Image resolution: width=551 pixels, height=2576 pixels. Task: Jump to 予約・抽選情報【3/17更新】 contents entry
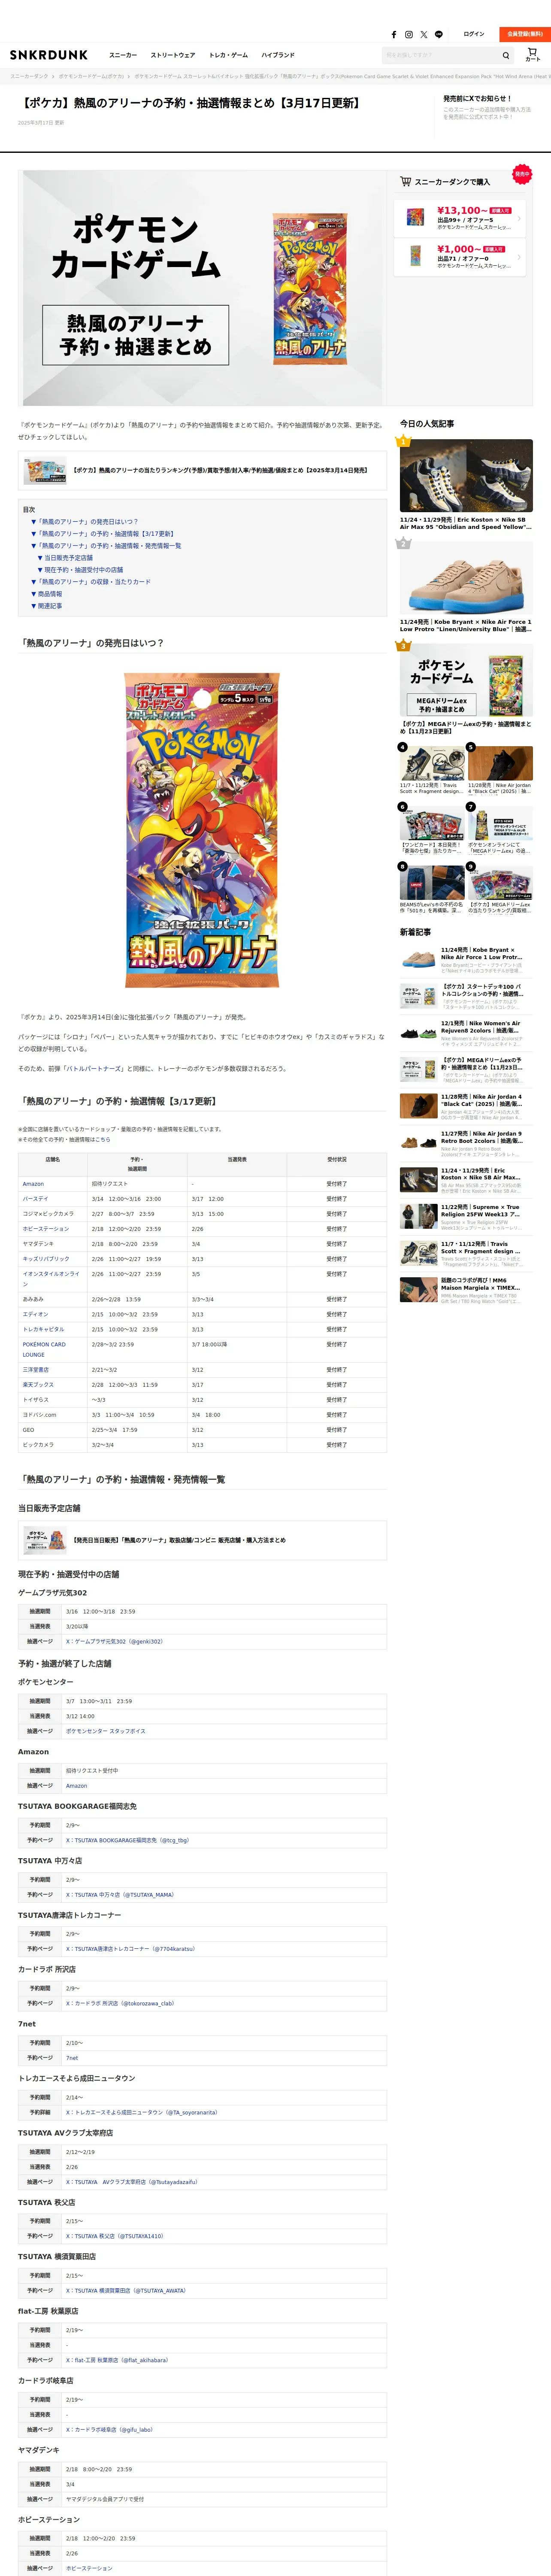(102, 534)
